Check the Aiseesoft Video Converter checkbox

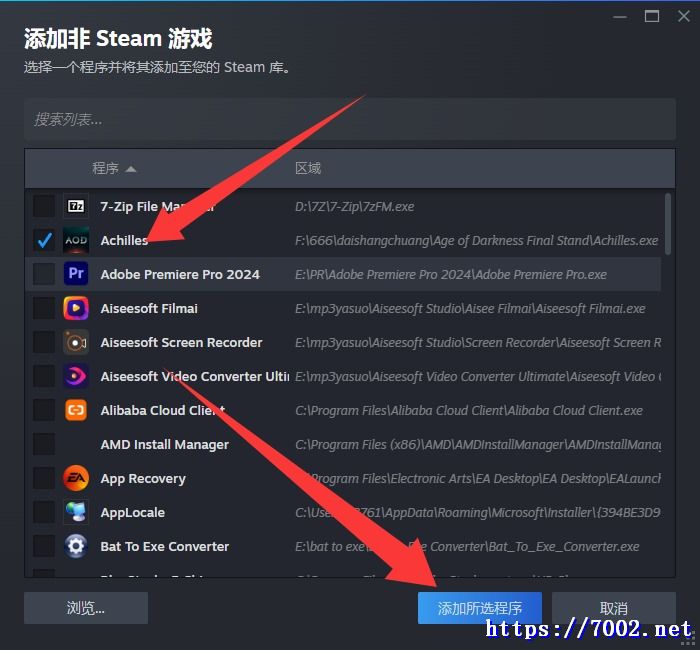click(x=44, y=376)
